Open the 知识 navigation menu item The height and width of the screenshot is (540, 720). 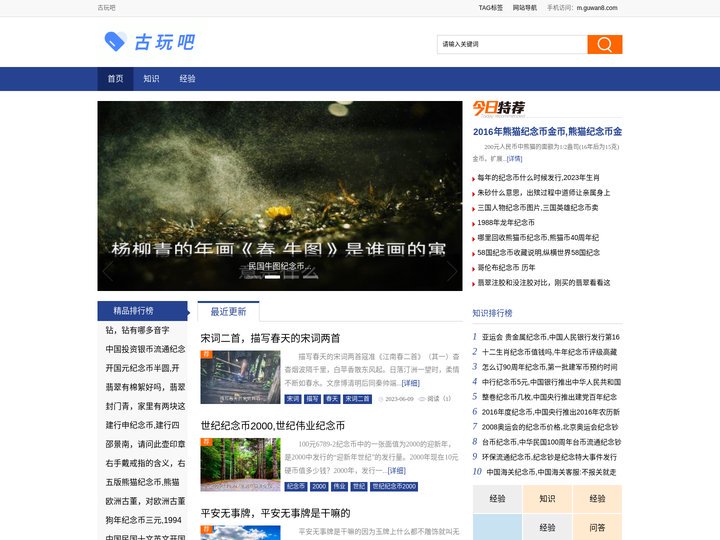(x=151, y=79)
